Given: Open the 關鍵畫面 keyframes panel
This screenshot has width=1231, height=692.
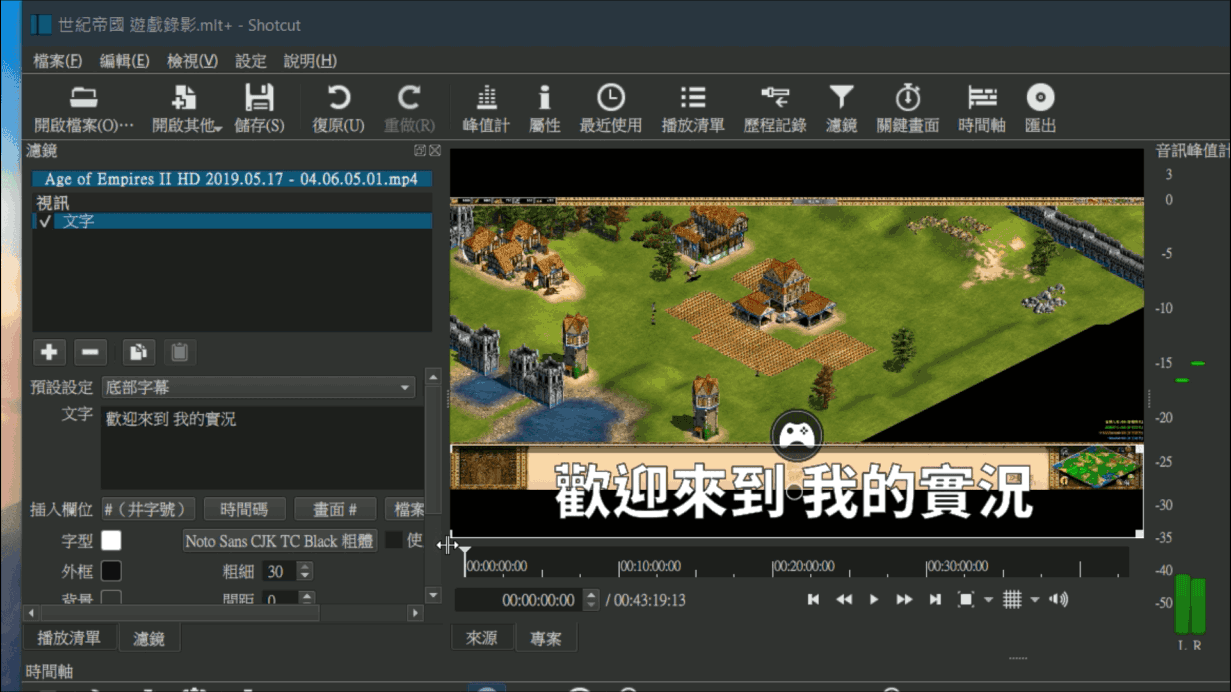Looking at the screenshot, I should point(907,108).
